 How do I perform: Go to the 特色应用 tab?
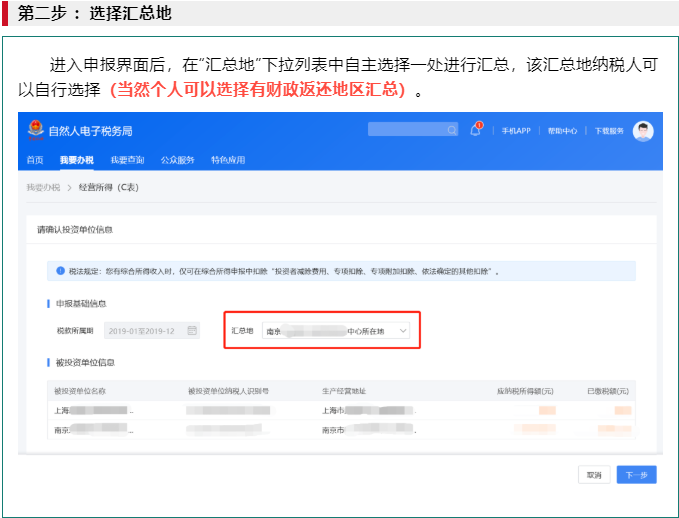(229, 160)
